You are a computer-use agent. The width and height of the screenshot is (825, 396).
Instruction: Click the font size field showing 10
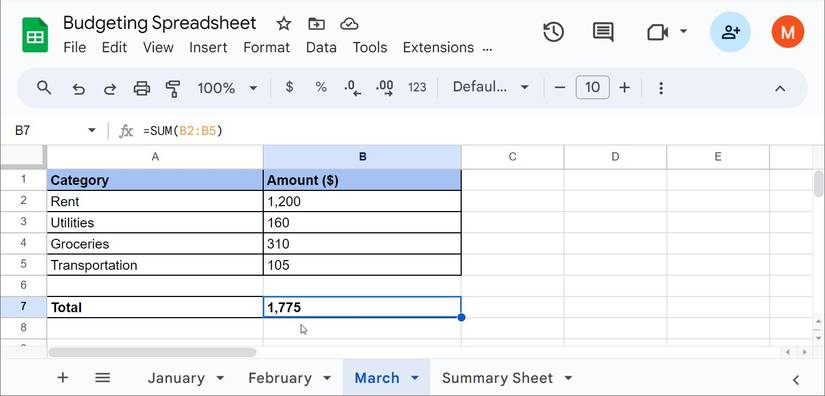(x=592, y=87)
